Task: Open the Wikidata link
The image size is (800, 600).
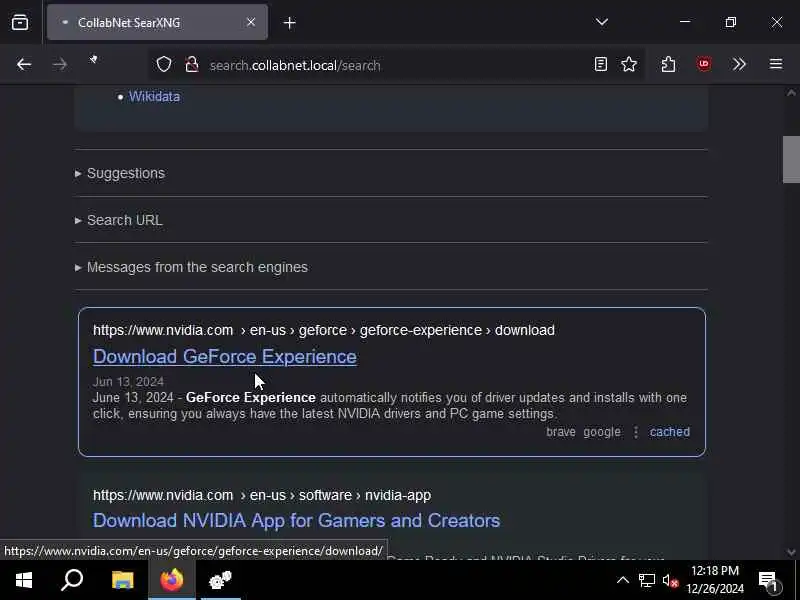Action: pos(154,96)
